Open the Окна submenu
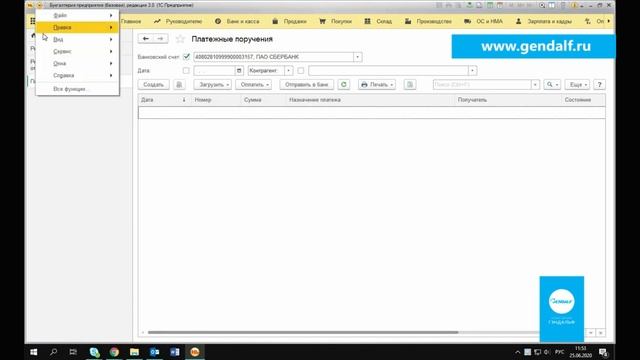The height and width of the screenshot is (360, 640). (78, 63)
